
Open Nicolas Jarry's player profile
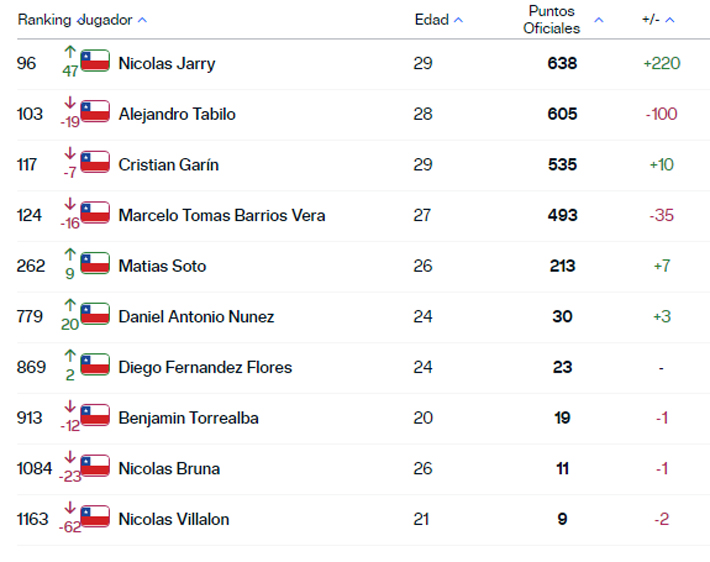[x=166, y=63]
